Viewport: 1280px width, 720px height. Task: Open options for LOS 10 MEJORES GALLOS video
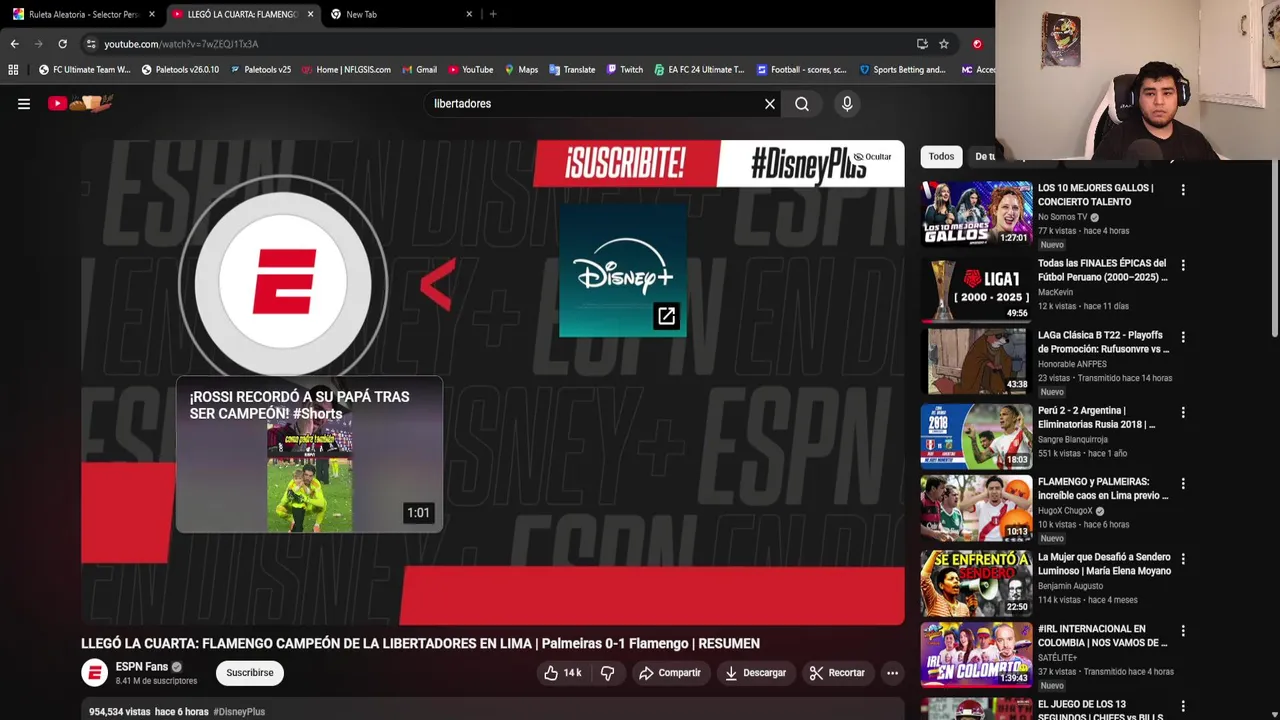1183,190
